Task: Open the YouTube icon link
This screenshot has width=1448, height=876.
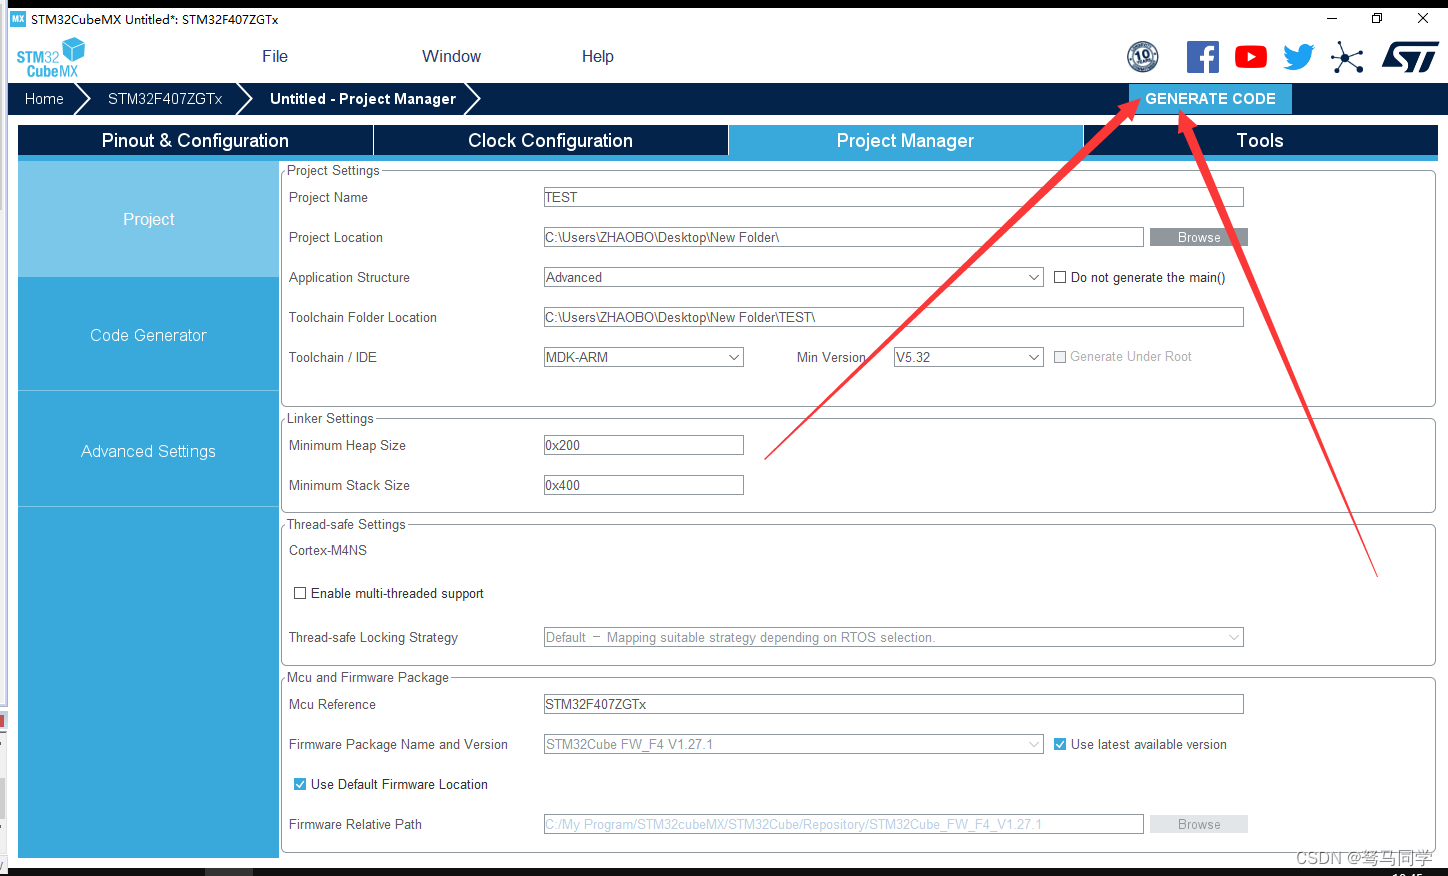Action: coord(1251,57)
